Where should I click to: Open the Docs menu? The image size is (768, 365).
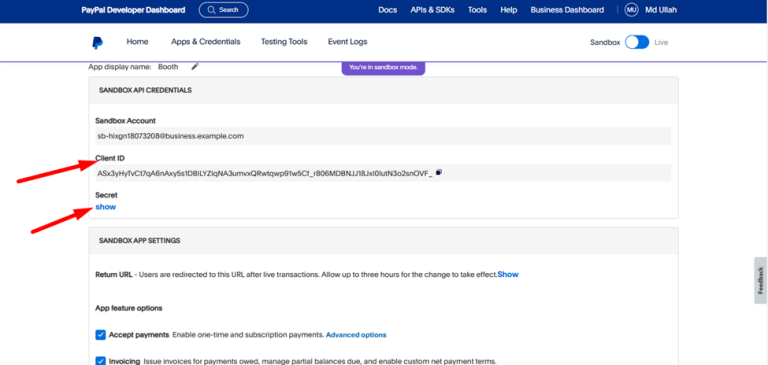click(387, 10)
